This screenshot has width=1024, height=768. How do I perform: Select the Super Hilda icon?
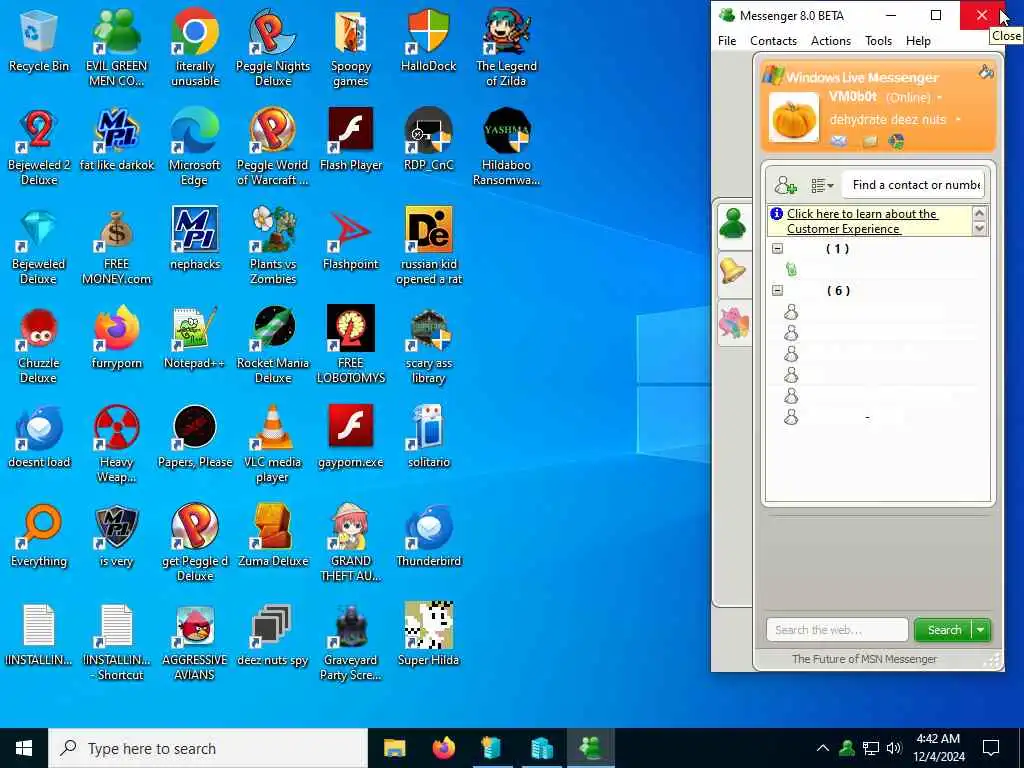pos(428,635)
